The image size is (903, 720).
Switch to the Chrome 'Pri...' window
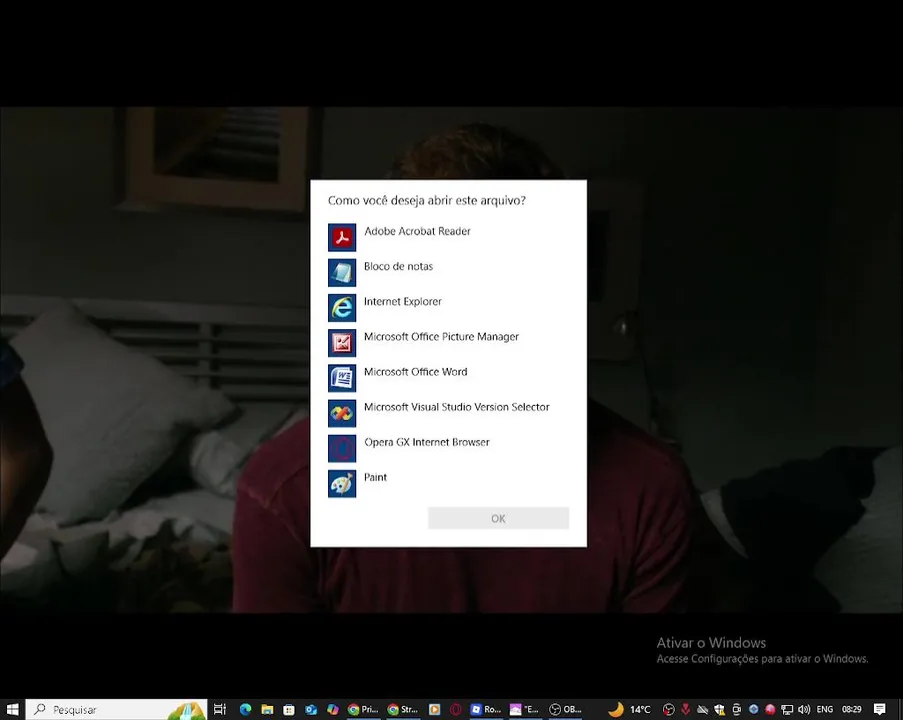coord(363,709)
